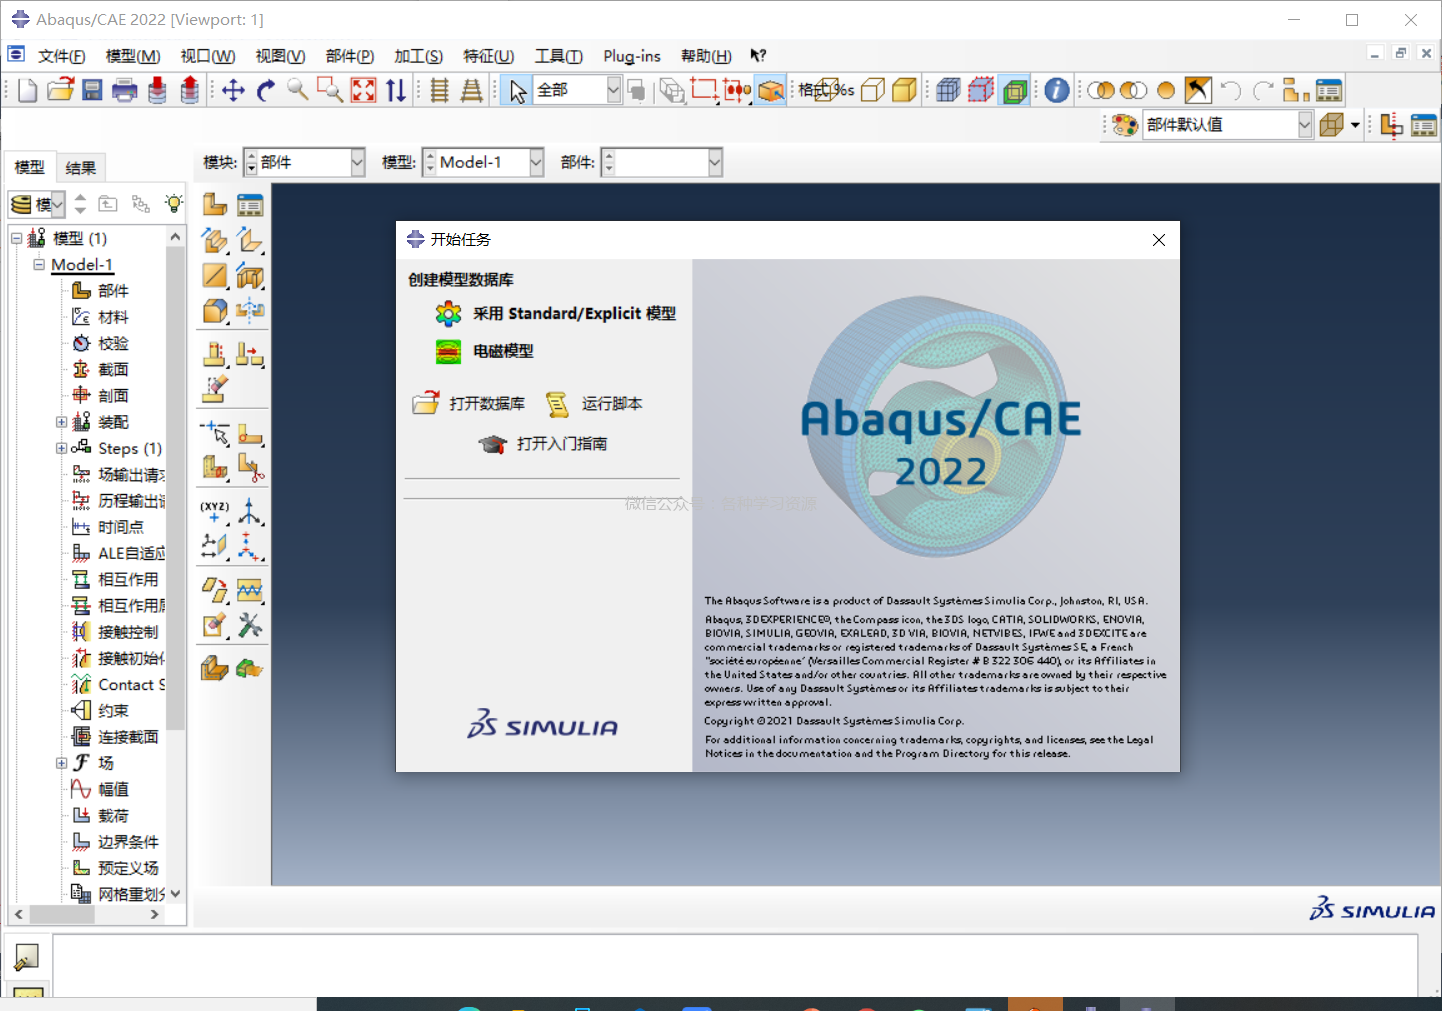The height and width of the screenshot is (1011, 1442).
Task: Expand the 装配 tree node
Action: (x=62, y=422)
